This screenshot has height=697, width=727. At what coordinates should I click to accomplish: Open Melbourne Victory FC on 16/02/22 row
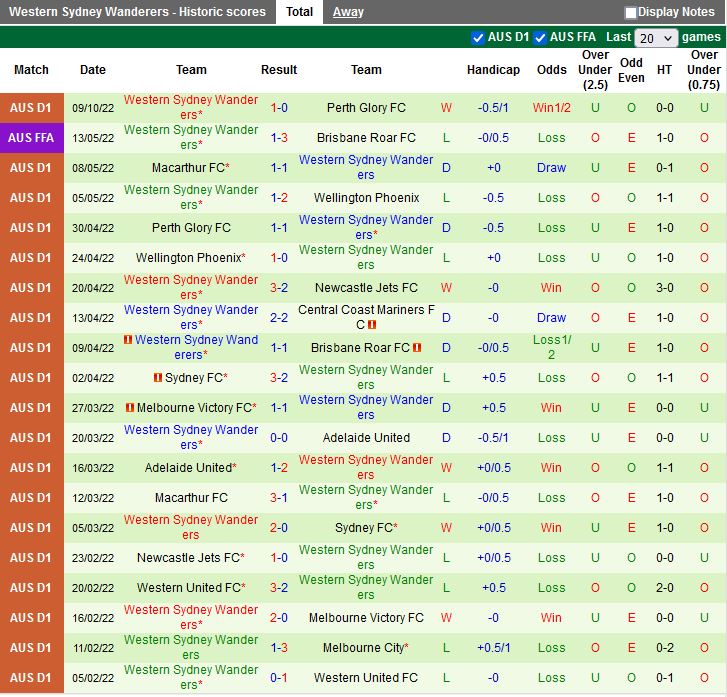tap(366, 618)
